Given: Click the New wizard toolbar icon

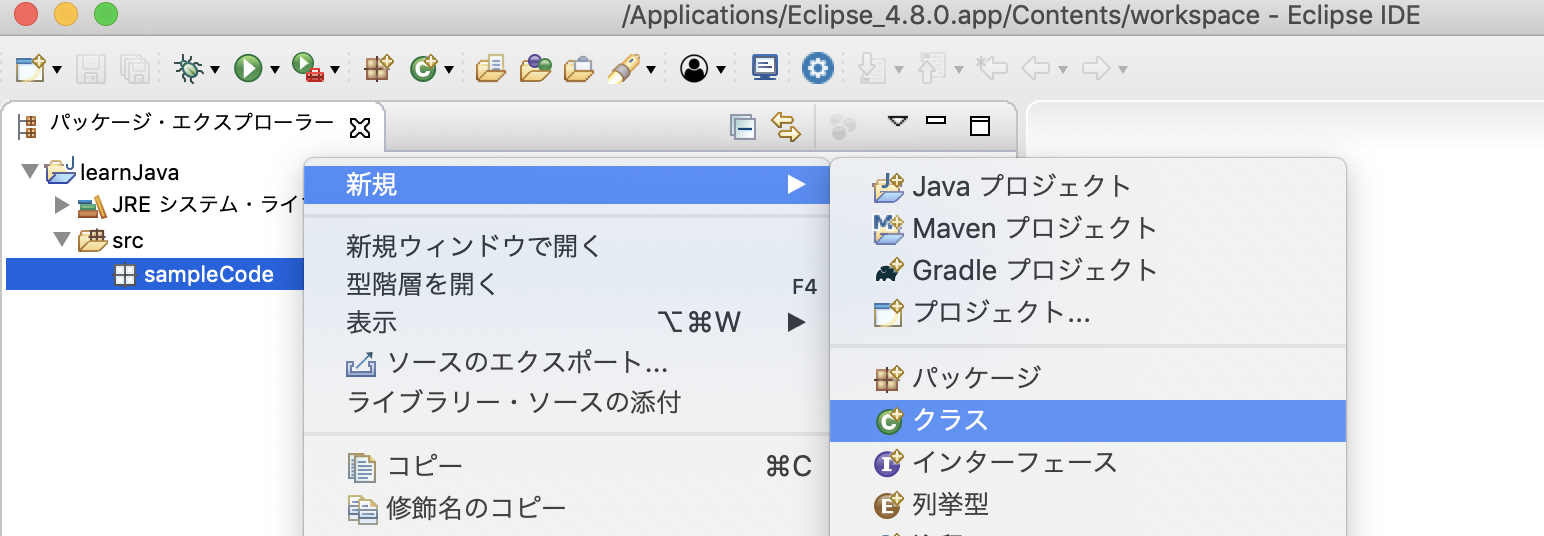Looking at the screenshot, I should click(x=30, y=68).
